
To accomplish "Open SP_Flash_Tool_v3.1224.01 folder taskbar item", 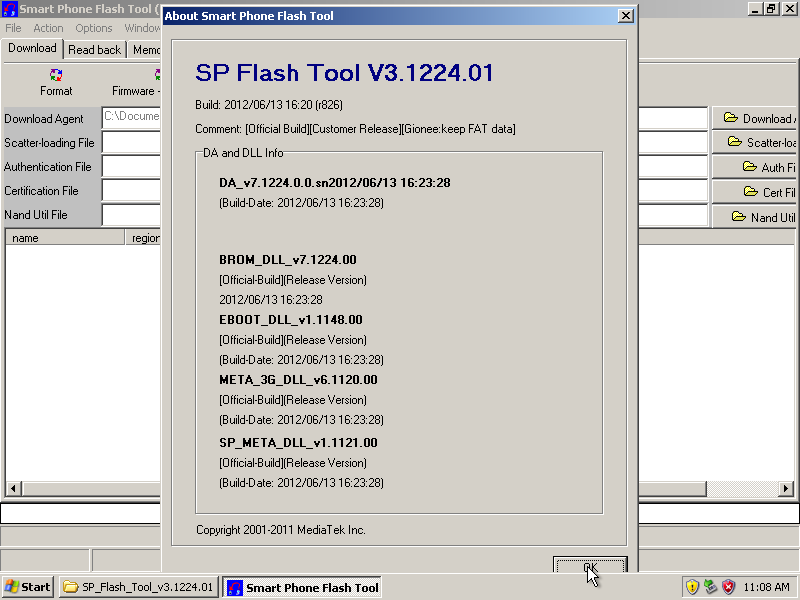I will coord(139,587).
